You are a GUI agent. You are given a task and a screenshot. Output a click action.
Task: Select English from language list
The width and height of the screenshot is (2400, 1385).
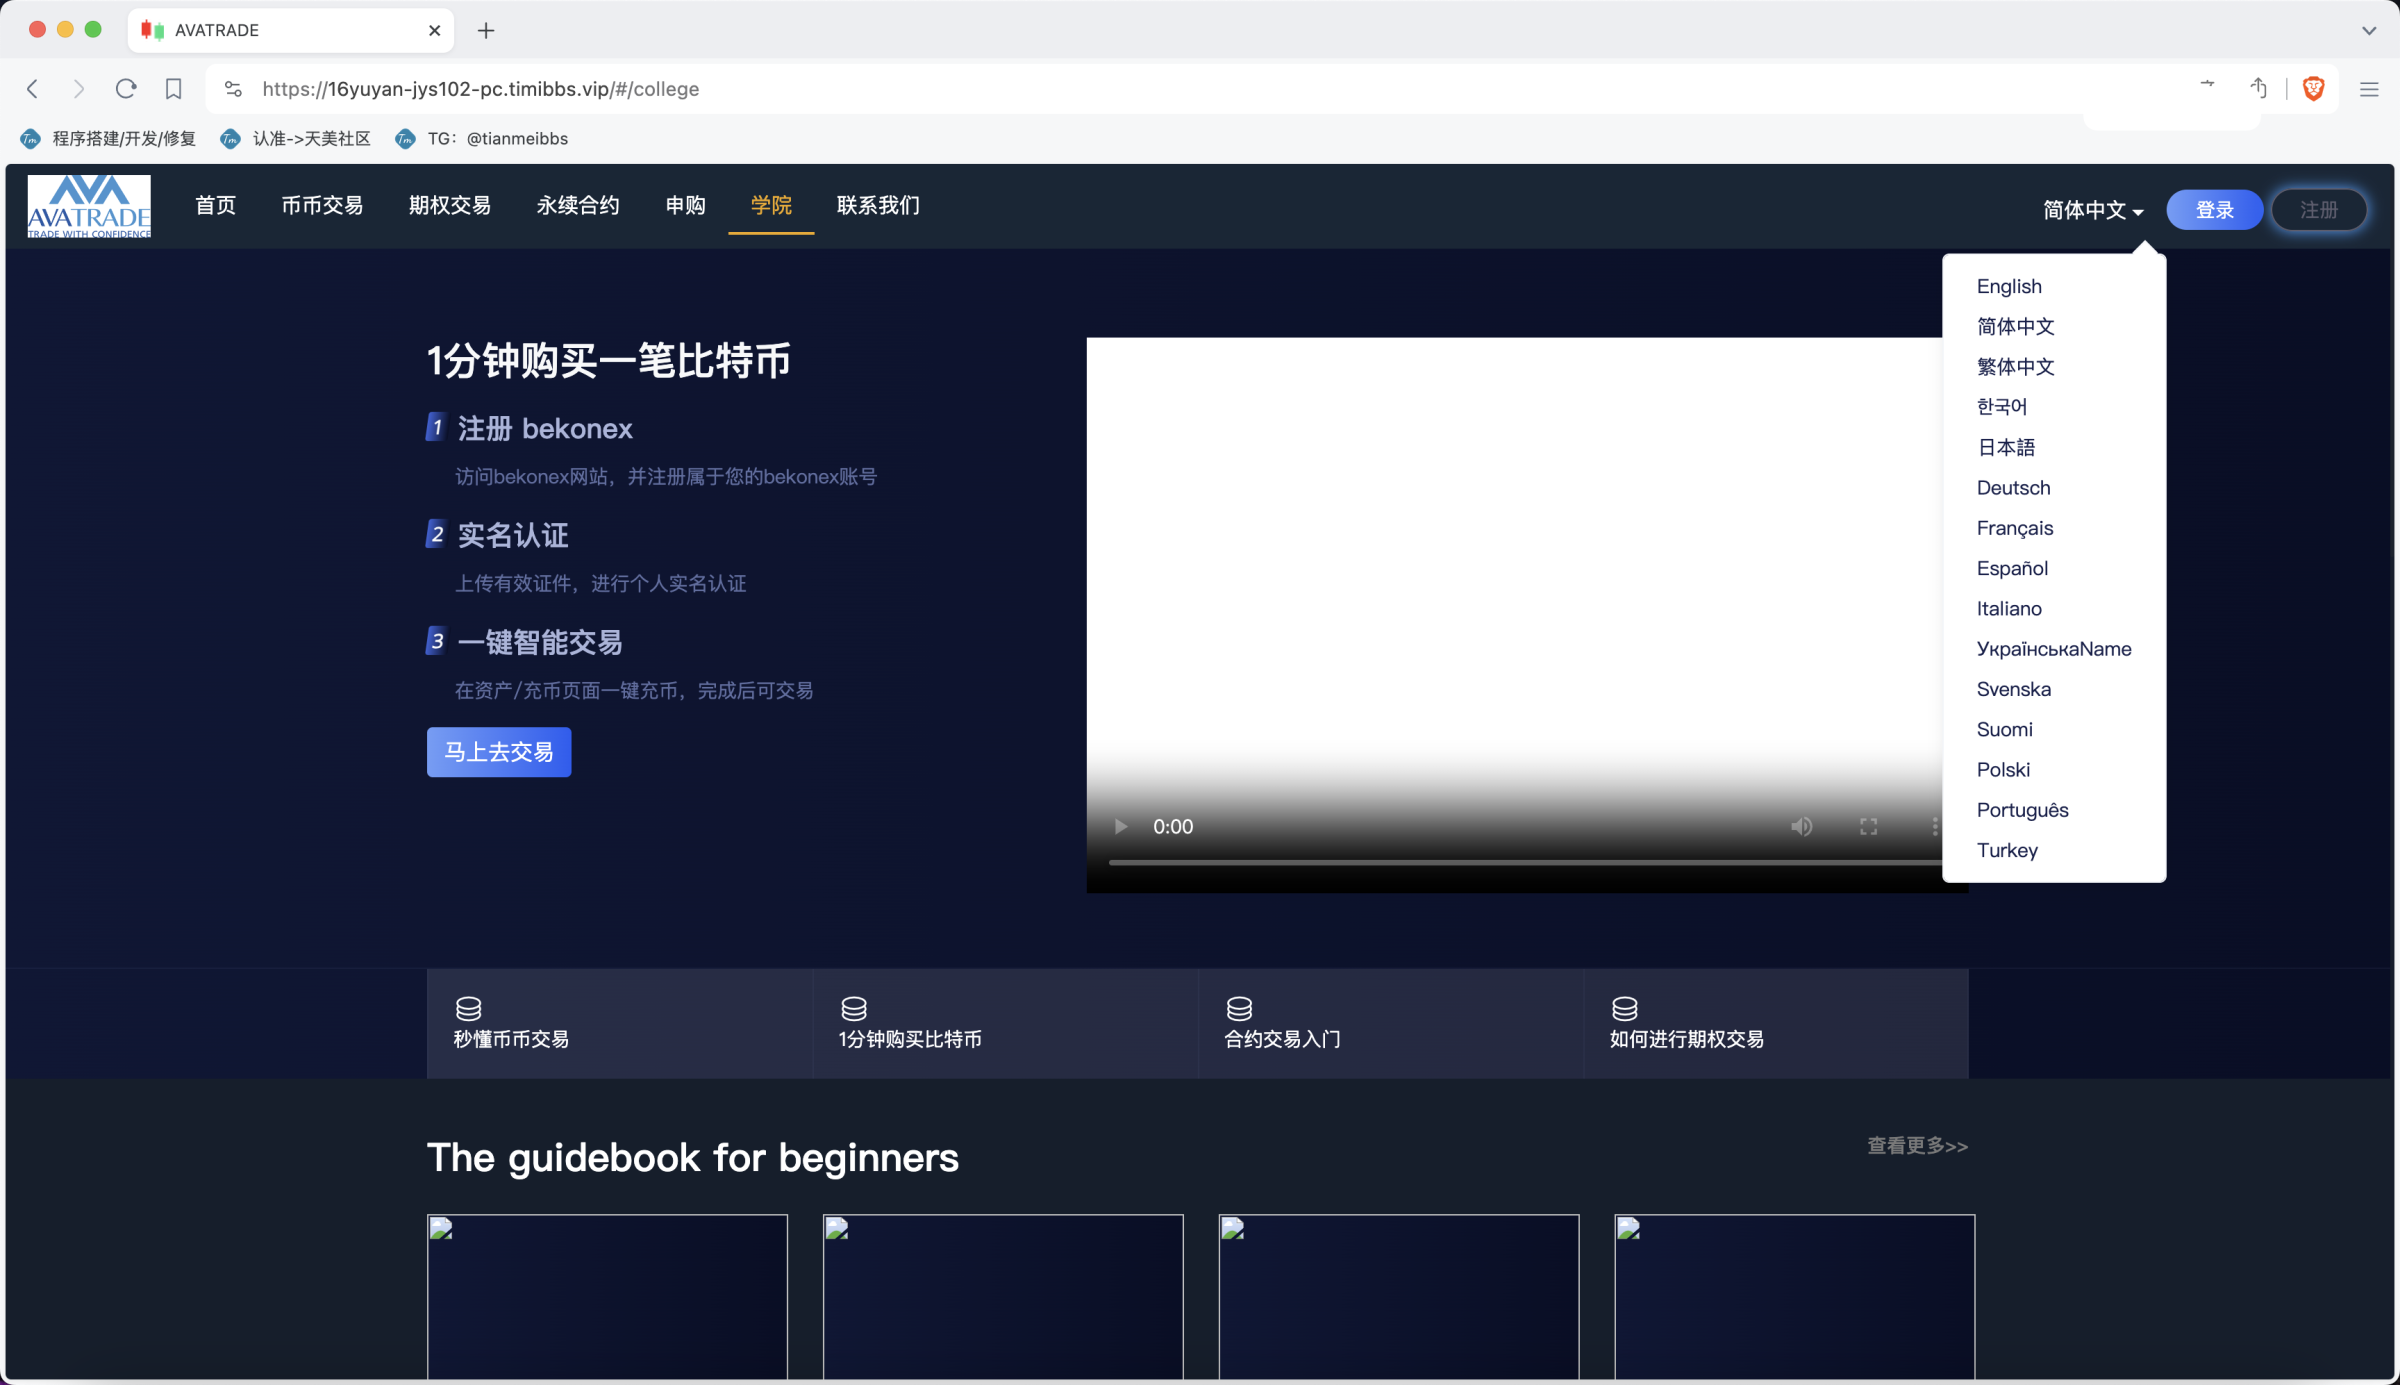pyautogui.click(x=2009, y=286)
